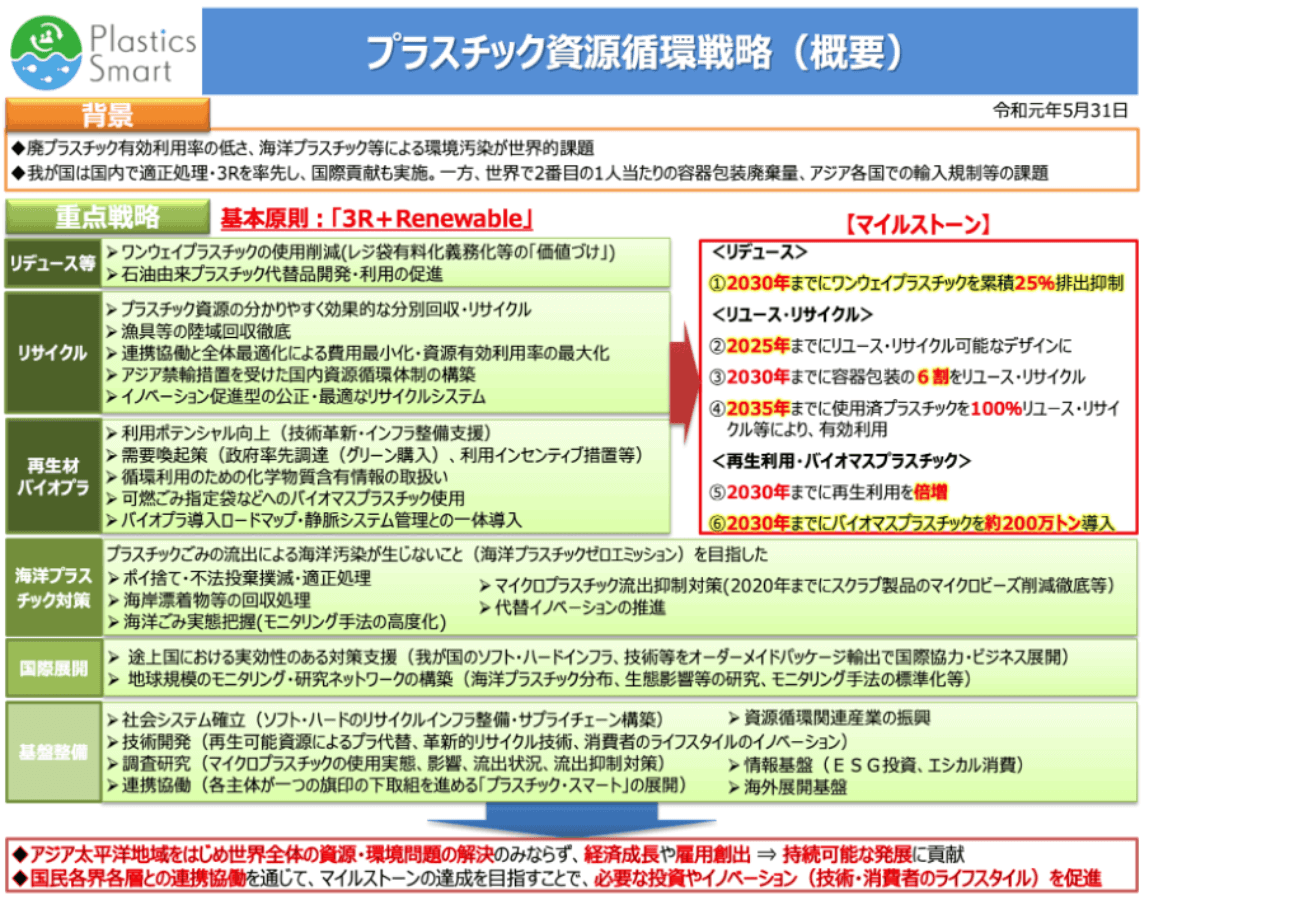1300x900 pixels.
Task: Select the 海洋プラスチック対策 category label
Action: coord(51,588)
